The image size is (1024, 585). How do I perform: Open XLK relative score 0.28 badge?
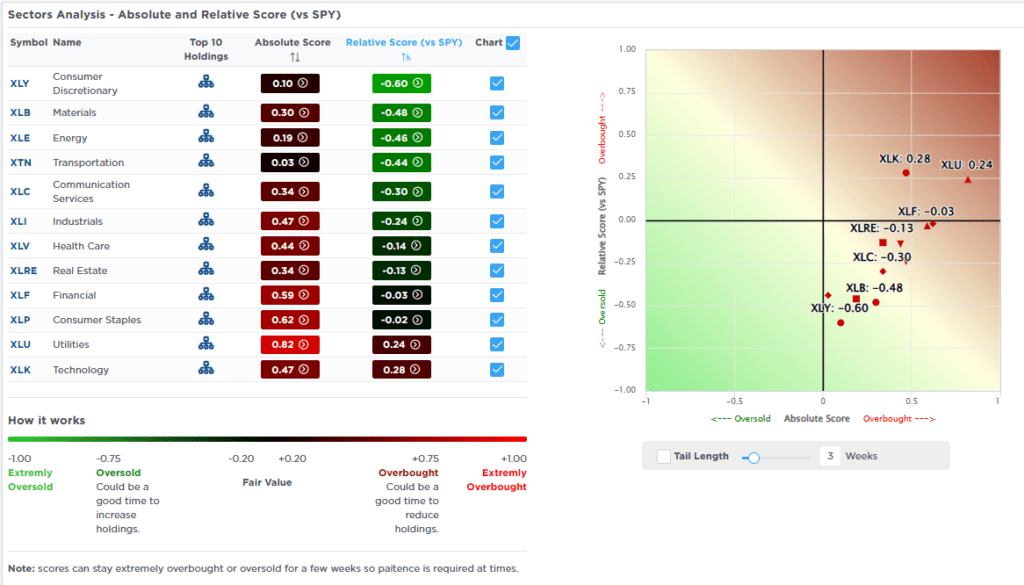click(x=402, y=370)
